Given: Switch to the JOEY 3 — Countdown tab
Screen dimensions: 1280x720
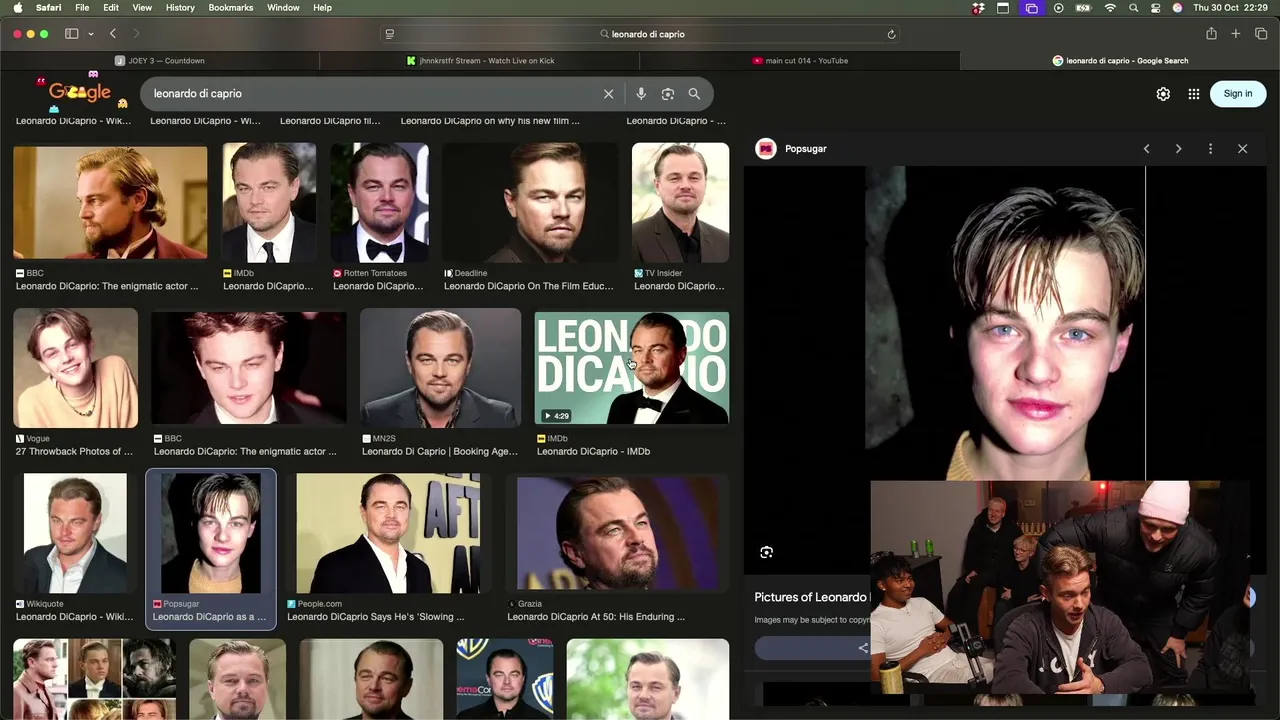Looking at the screenshot, I should (160, 61).
